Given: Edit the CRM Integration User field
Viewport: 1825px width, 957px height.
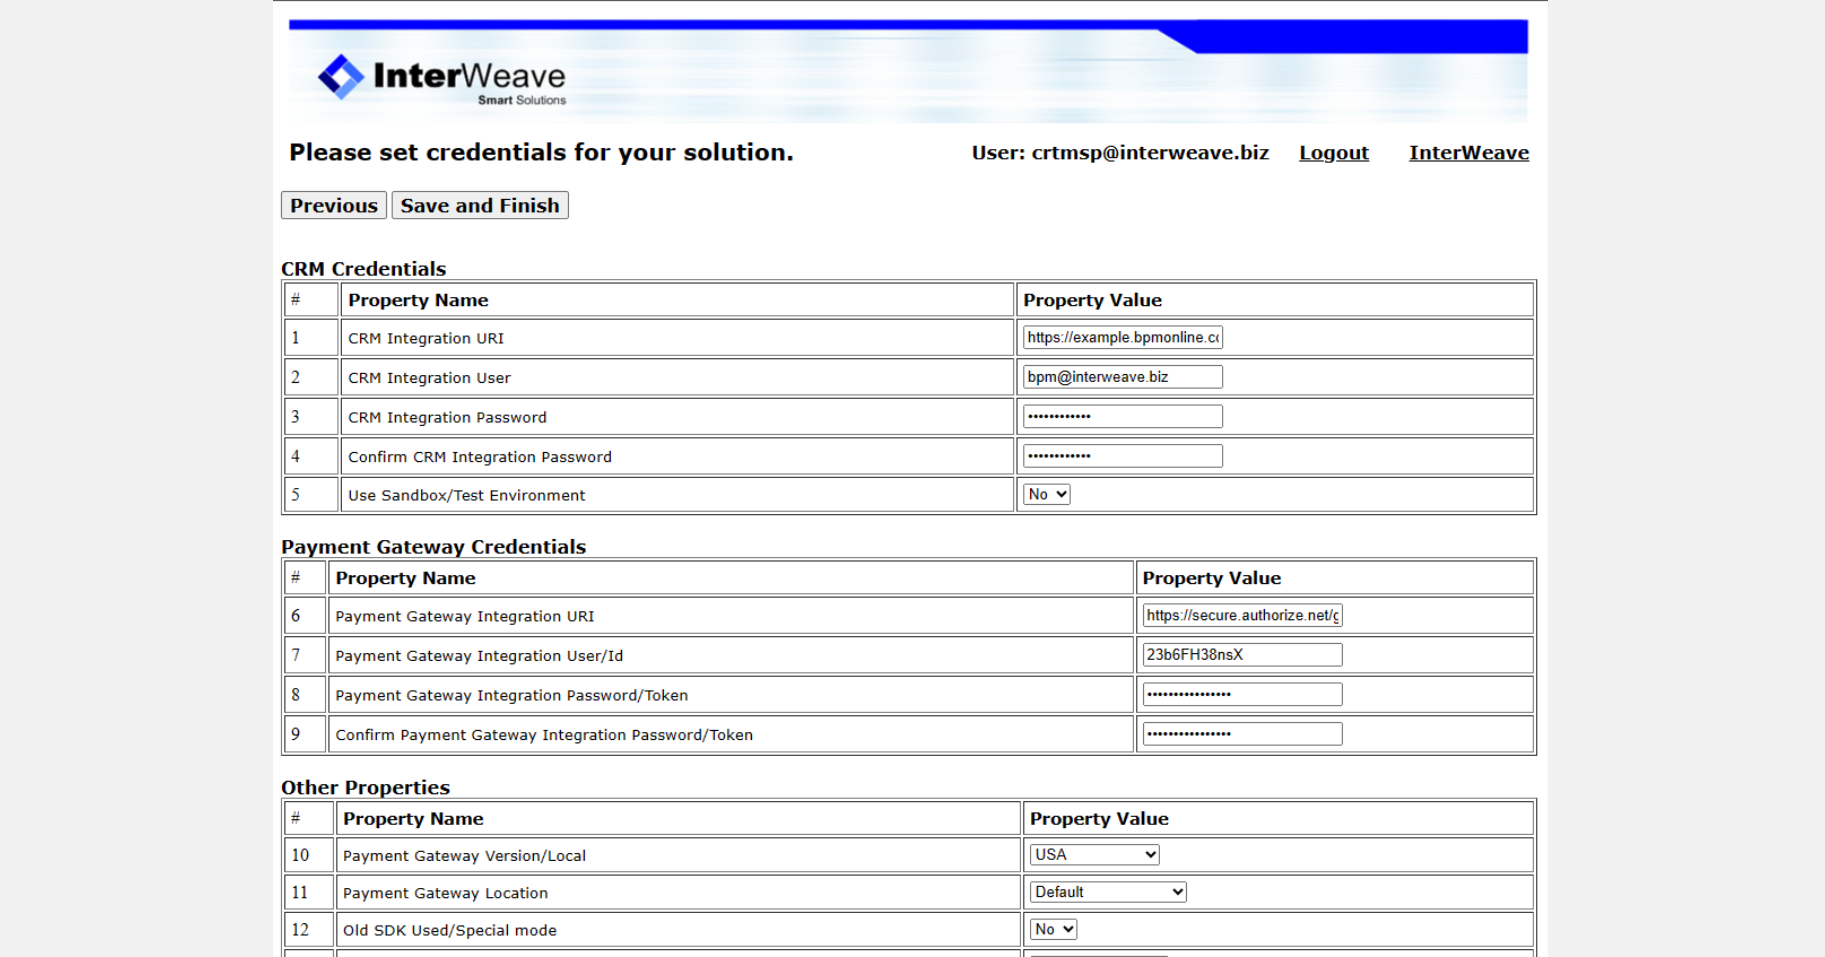Looking at the screenshot, I should coord(1123,377).
